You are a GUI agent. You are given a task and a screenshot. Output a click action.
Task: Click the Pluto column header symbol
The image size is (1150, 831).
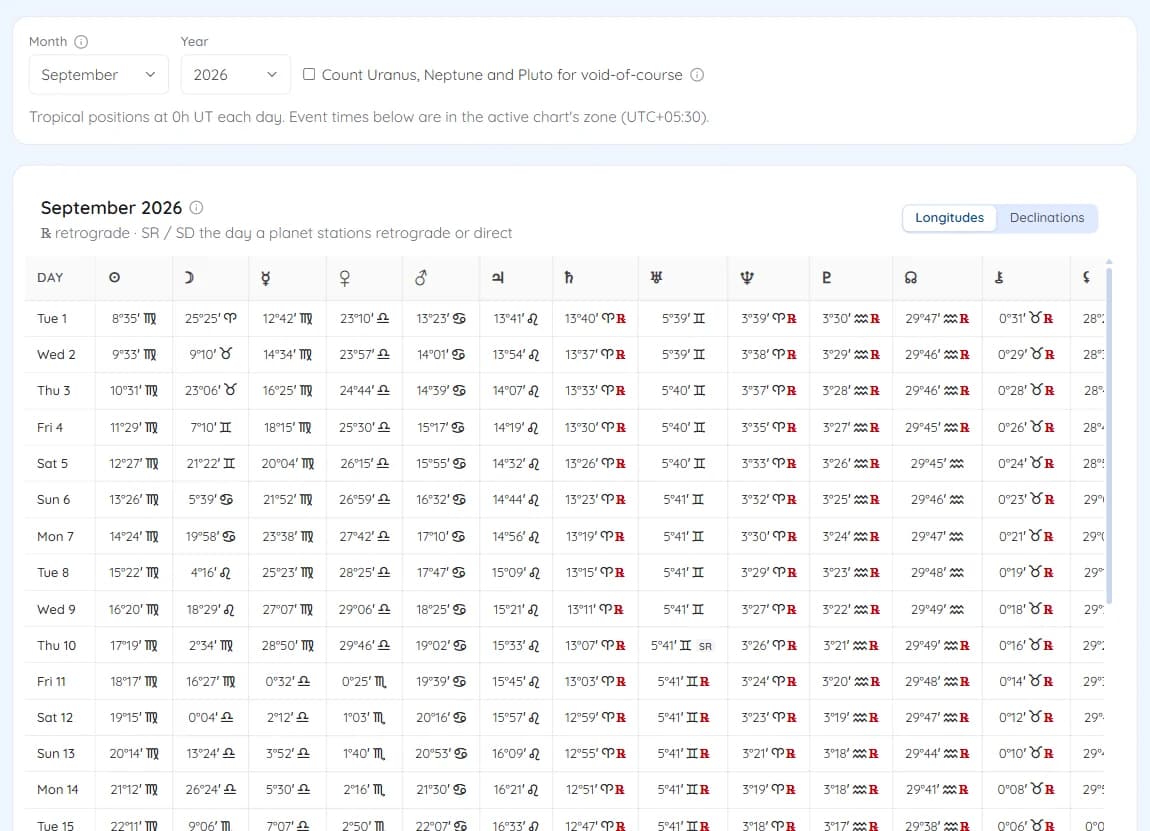(827, 277)
